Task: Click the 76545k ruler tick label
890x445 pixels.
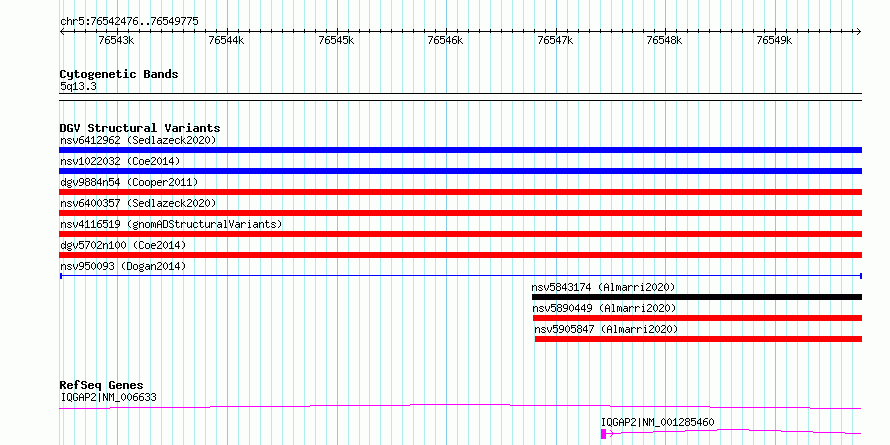Action: point(336,40)
